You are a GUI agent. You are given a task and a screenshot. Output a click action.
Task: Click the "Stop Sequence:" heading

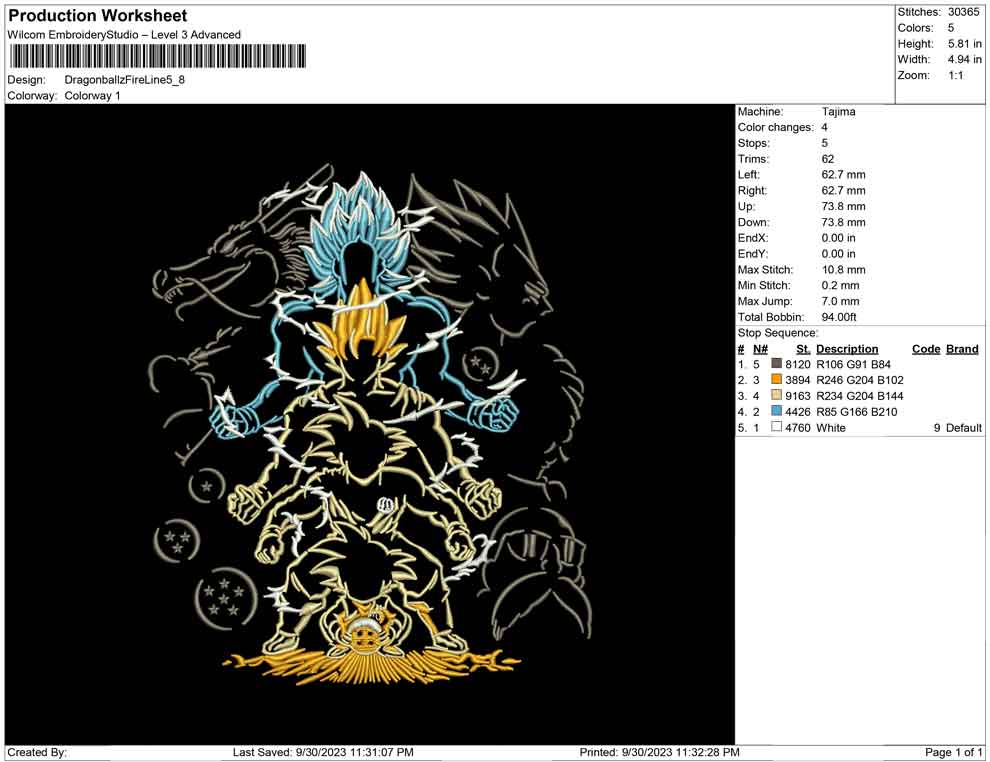point(778,333)
